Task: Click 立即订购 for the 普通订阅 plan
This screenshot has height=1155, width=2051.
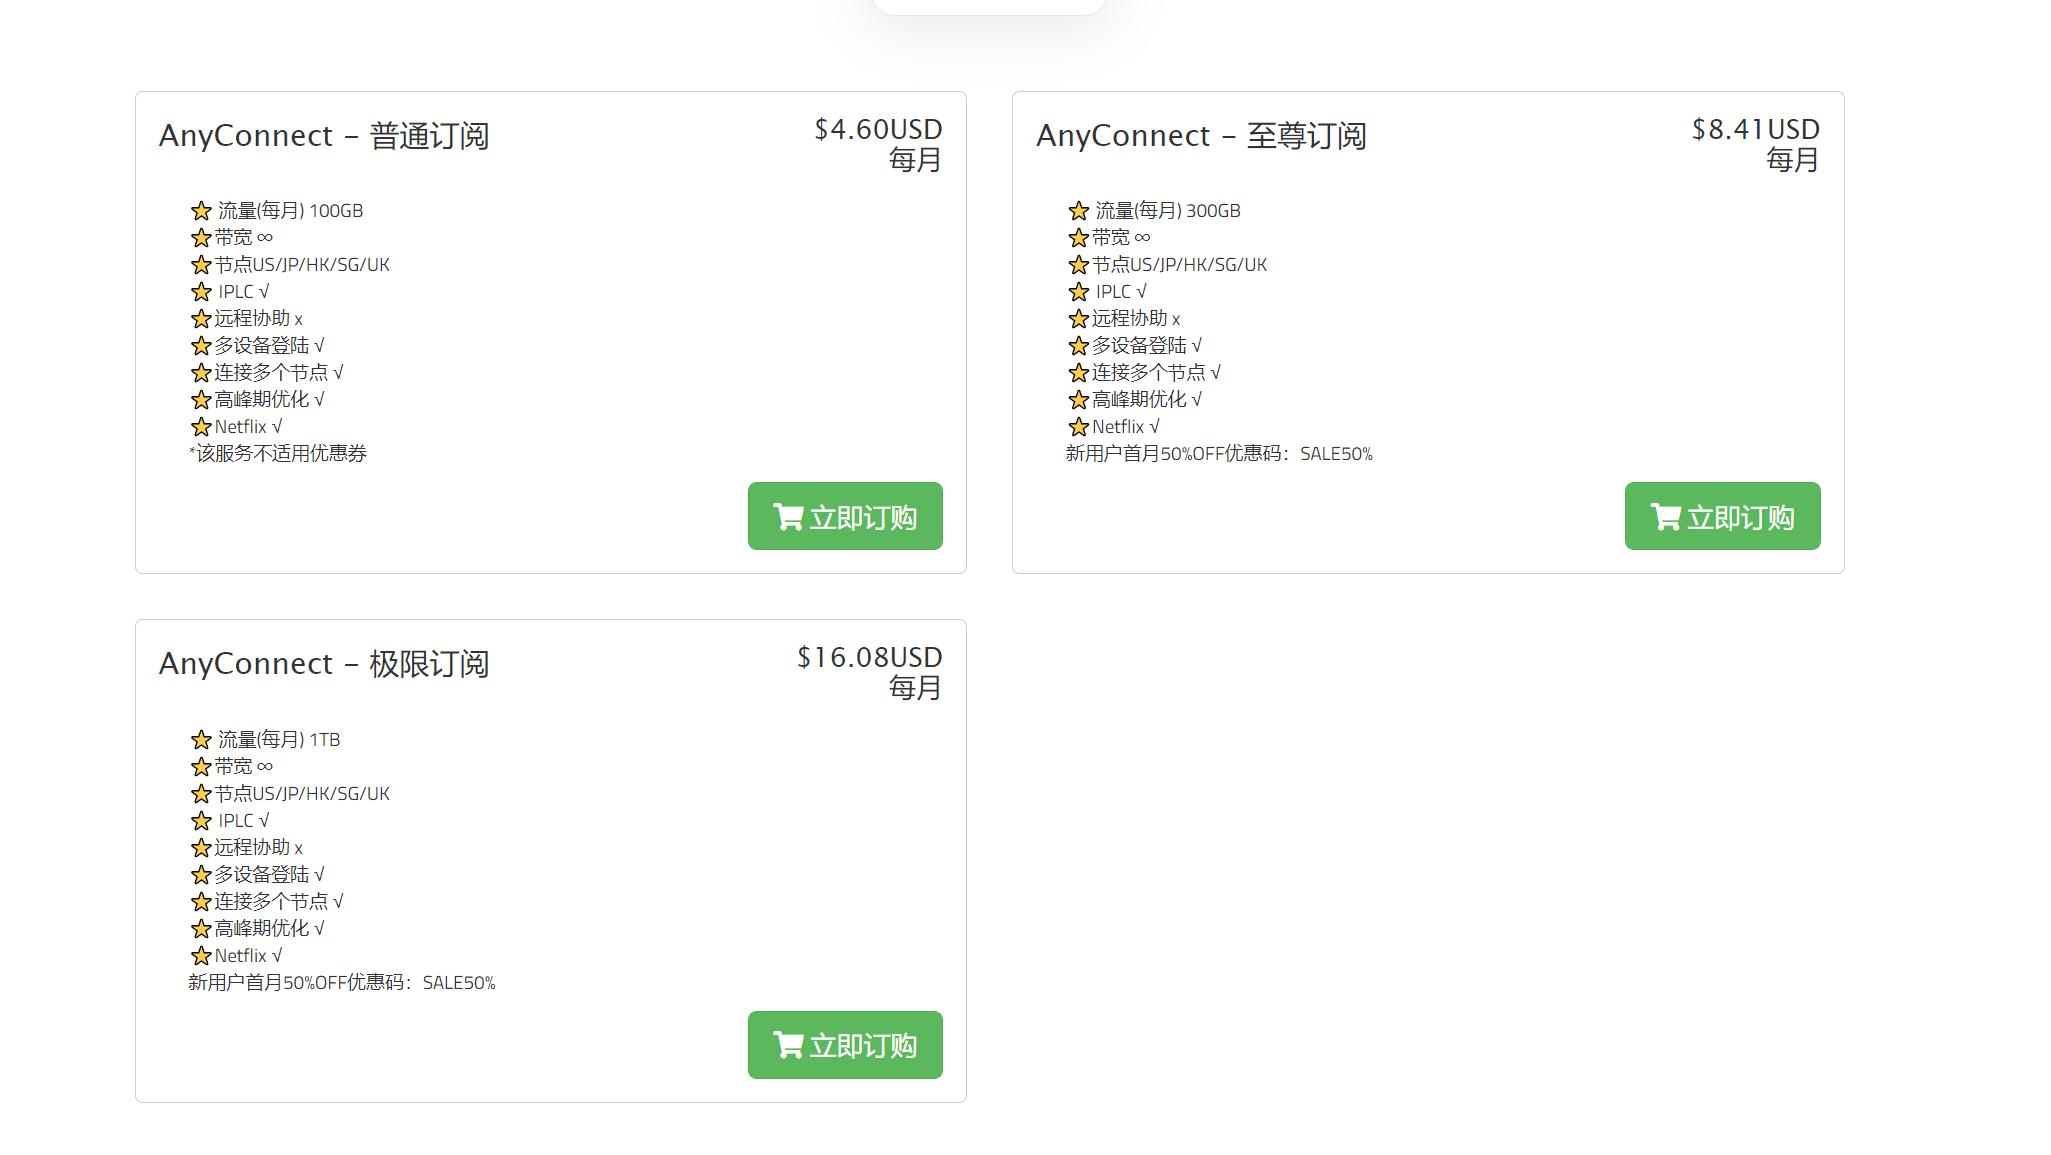Action: click(845, 516)
